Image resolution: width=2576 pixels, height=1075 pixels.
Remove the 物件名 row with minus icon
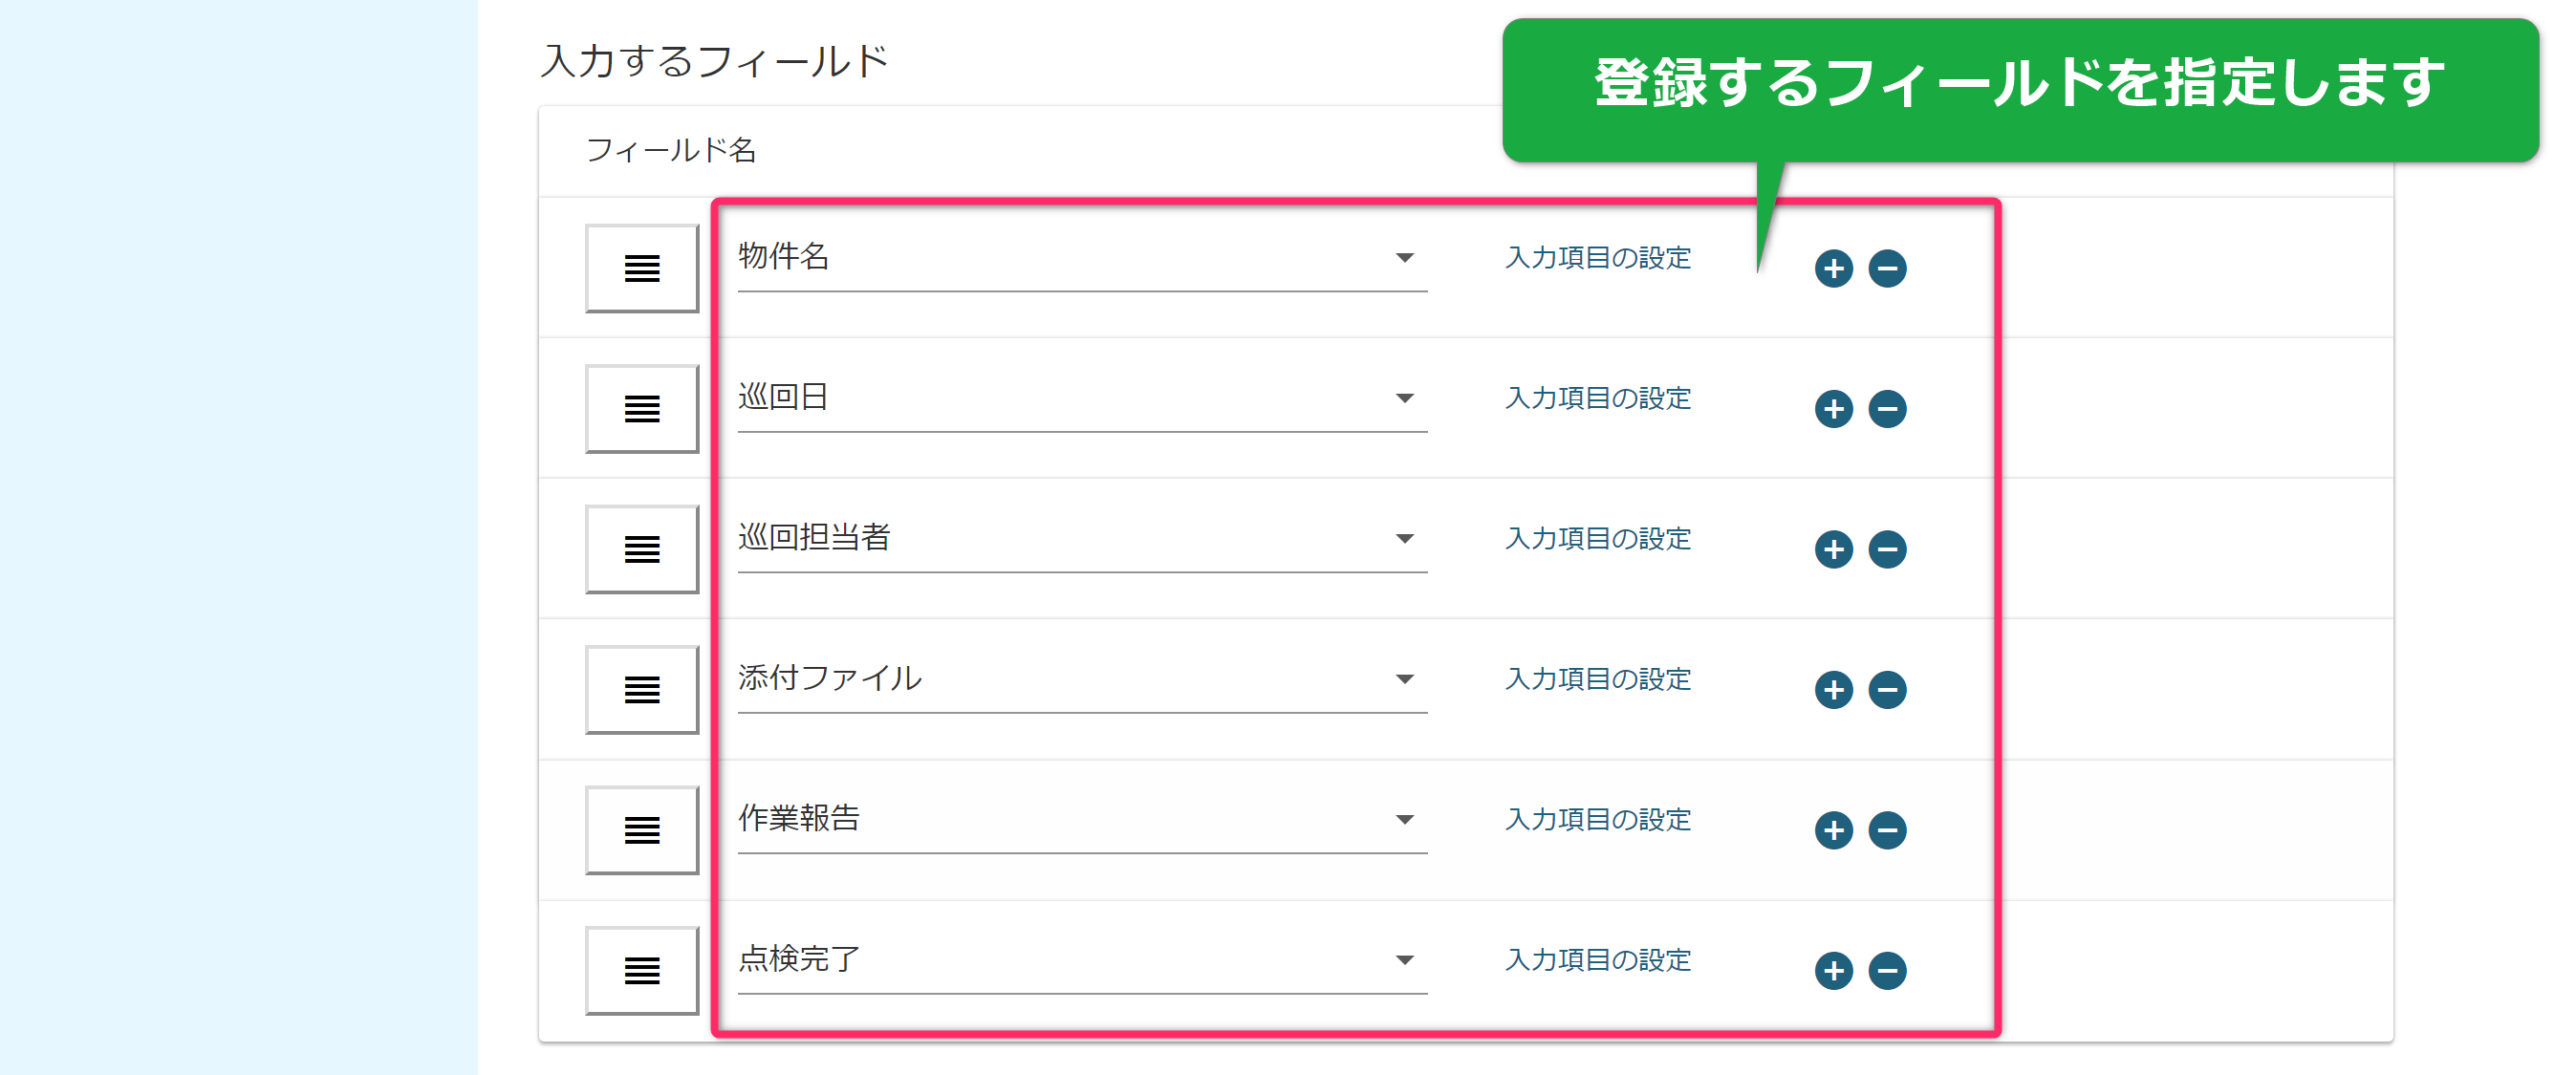(x=1887, y=268)
